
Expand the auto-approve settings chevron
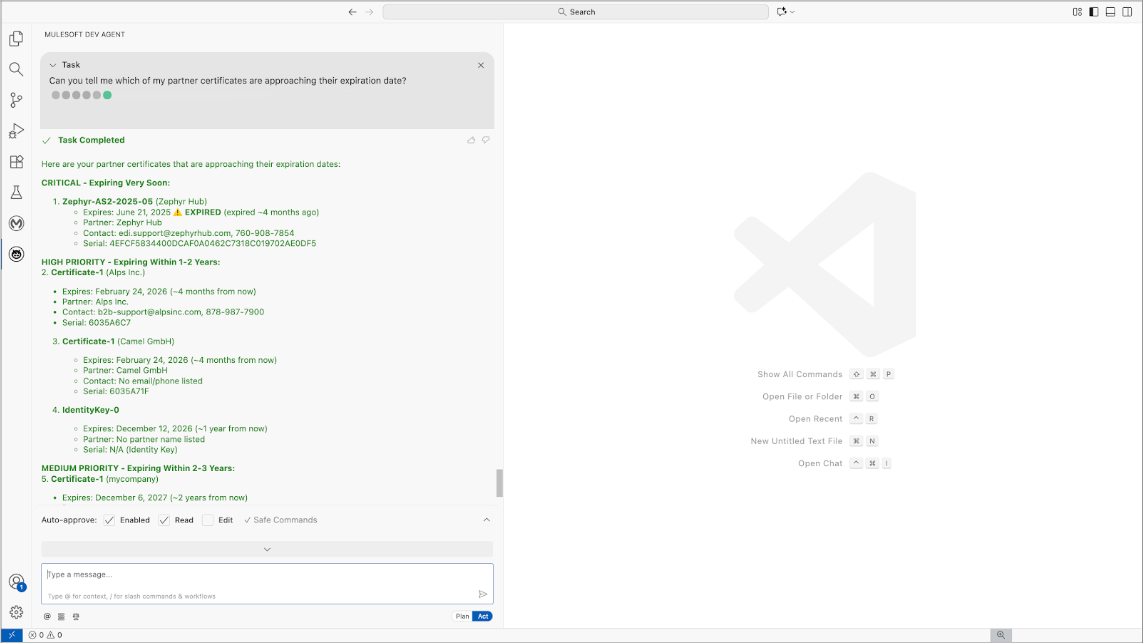[487, 520]
